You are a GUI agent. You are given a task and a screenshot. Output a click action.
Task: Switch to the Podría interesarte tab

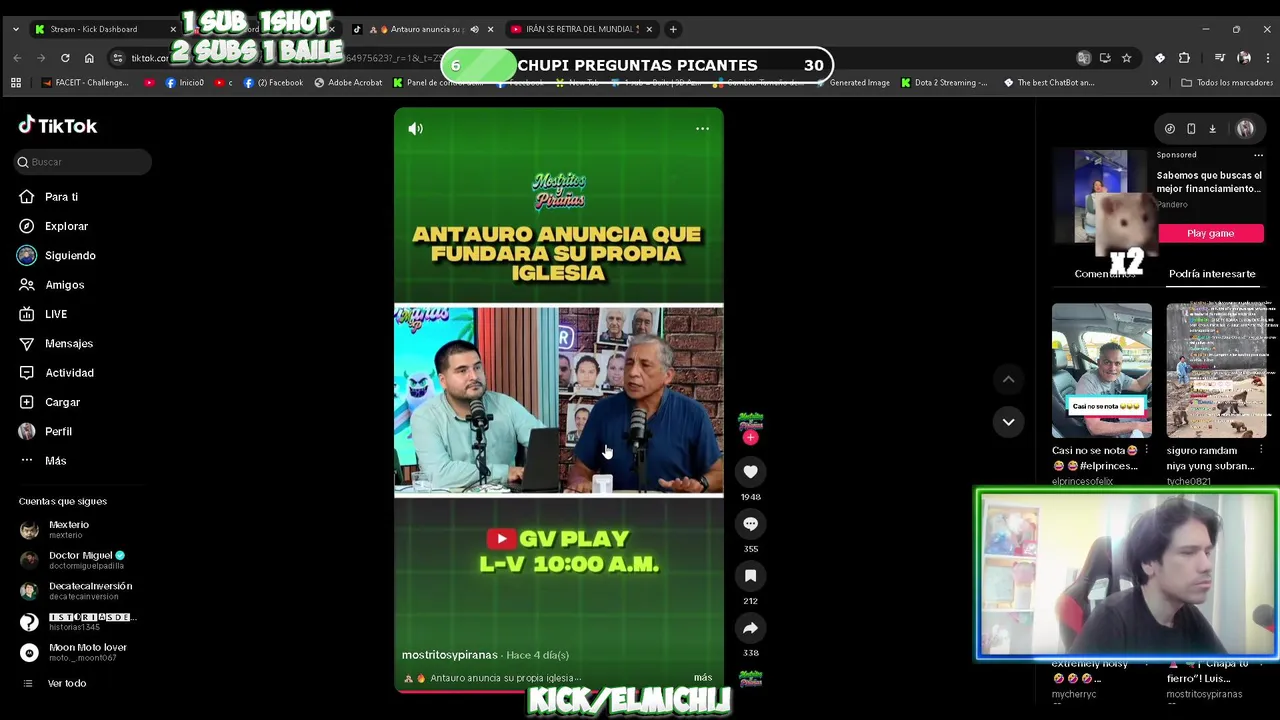pos(1212,274)
